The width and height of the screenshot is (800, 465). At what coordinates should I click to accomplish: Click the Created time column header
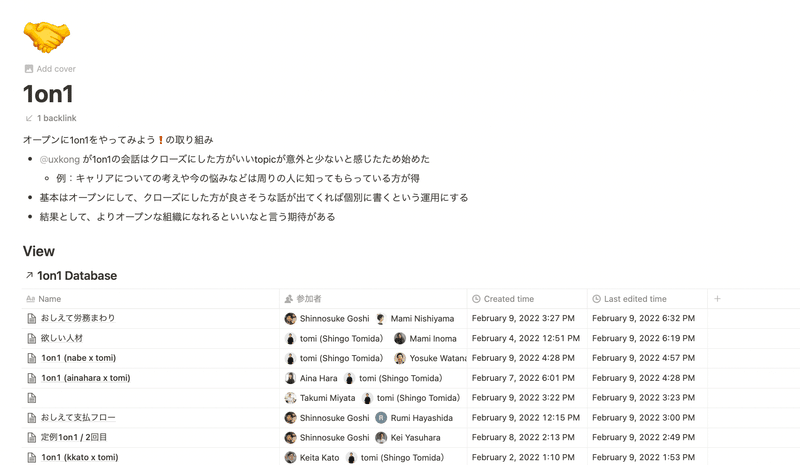503,299
